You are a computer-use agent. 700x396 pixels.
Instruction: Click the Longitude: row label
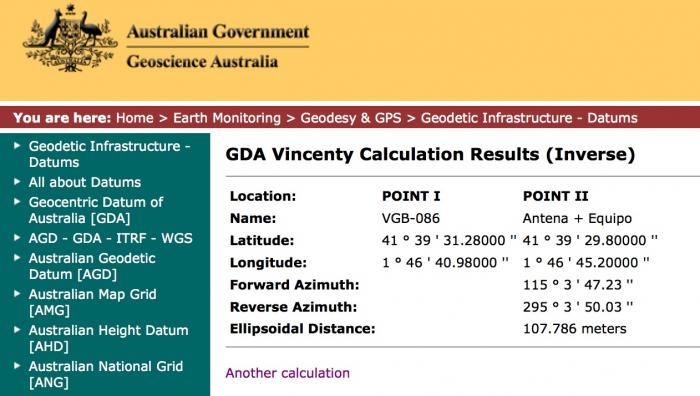tap(268, 263)
